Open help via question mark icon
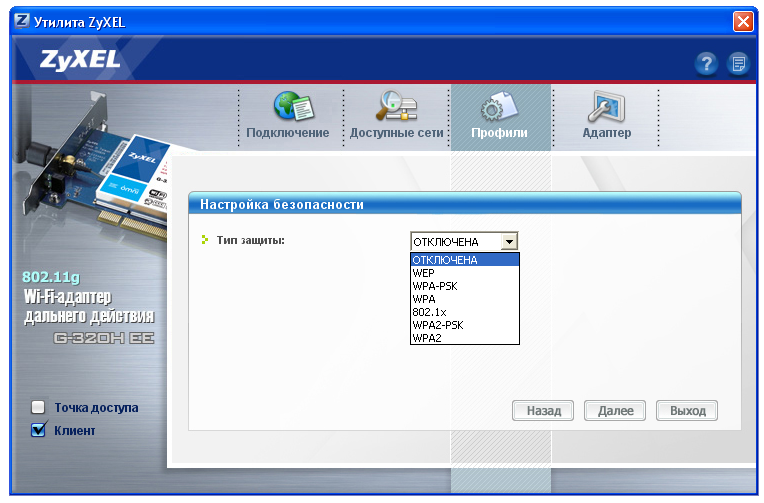This screenshot has height=503, width=764. (706, 63)
